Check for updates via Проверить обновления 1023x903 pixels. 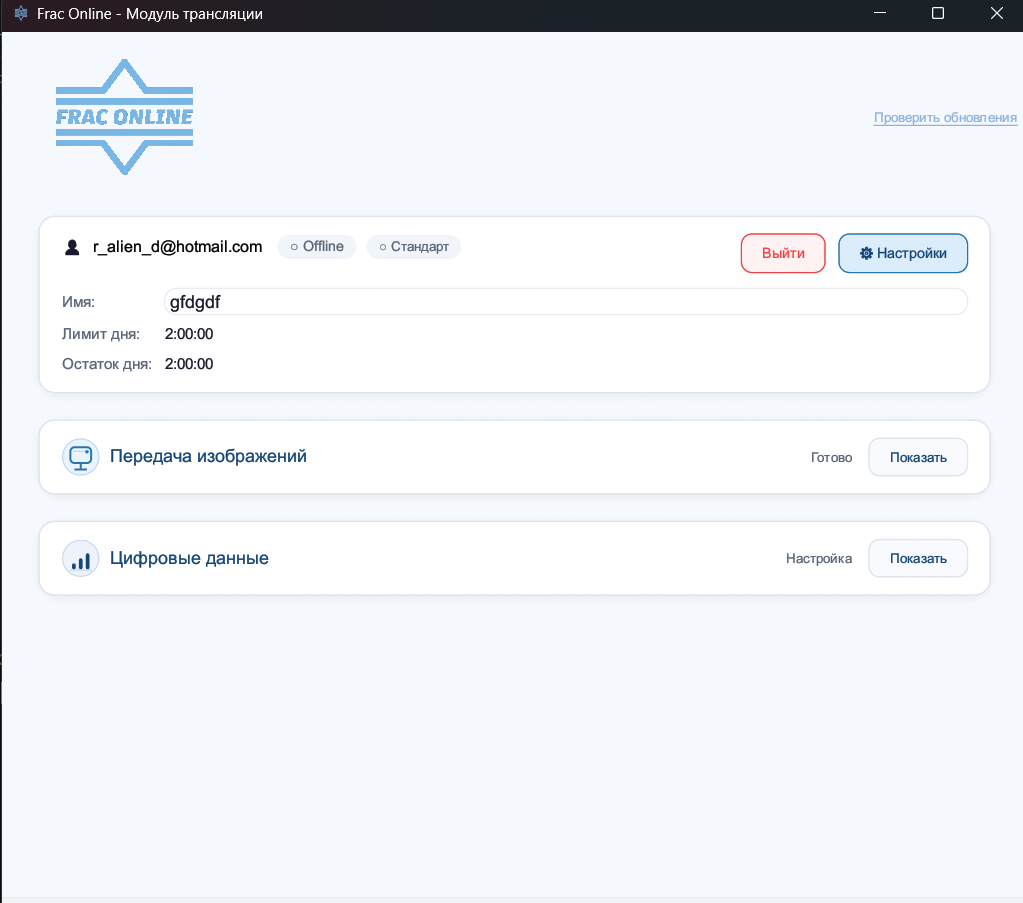tap(945, 118)
